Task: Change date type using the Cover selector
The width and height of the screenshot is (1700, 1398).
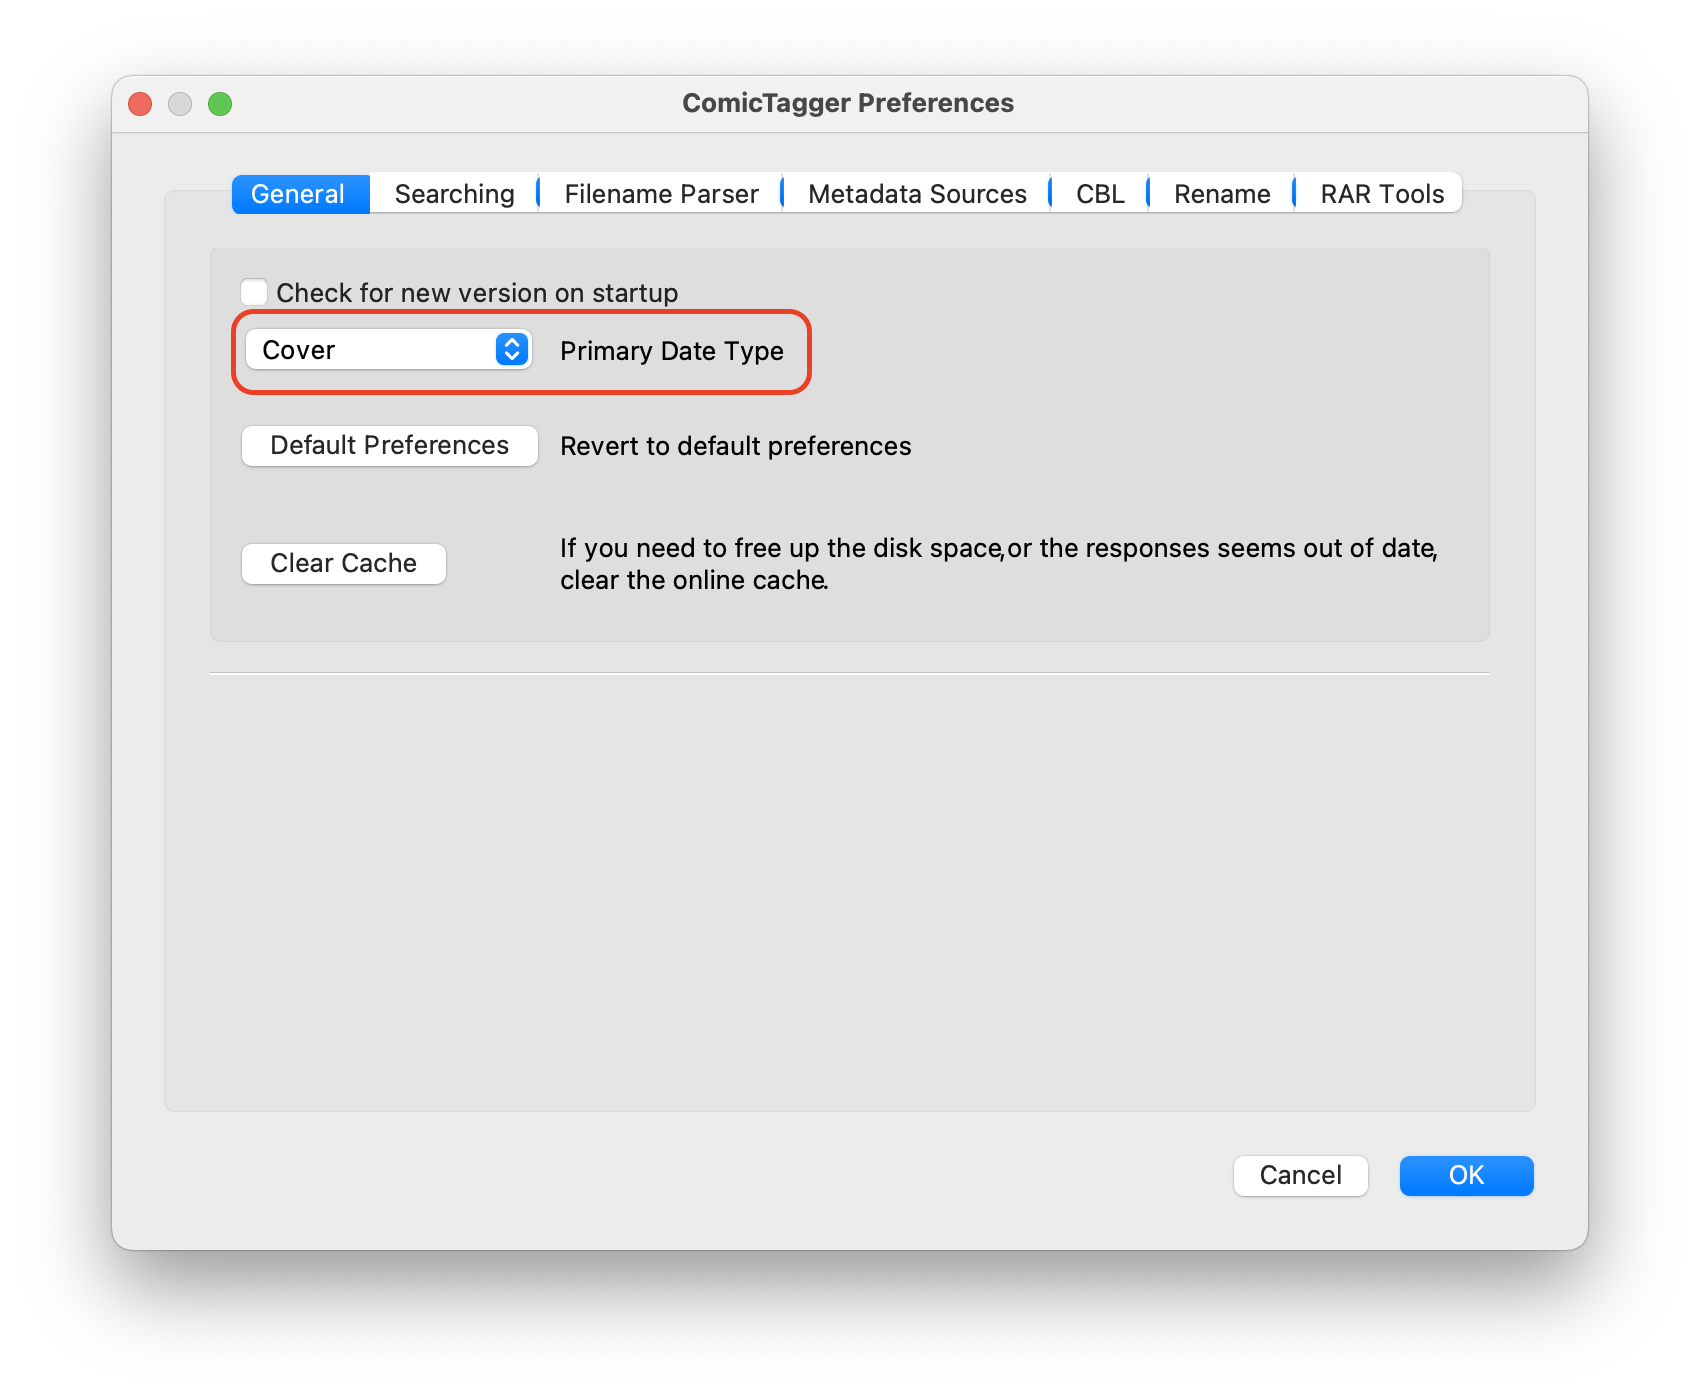Action: [x=388, y=350]
